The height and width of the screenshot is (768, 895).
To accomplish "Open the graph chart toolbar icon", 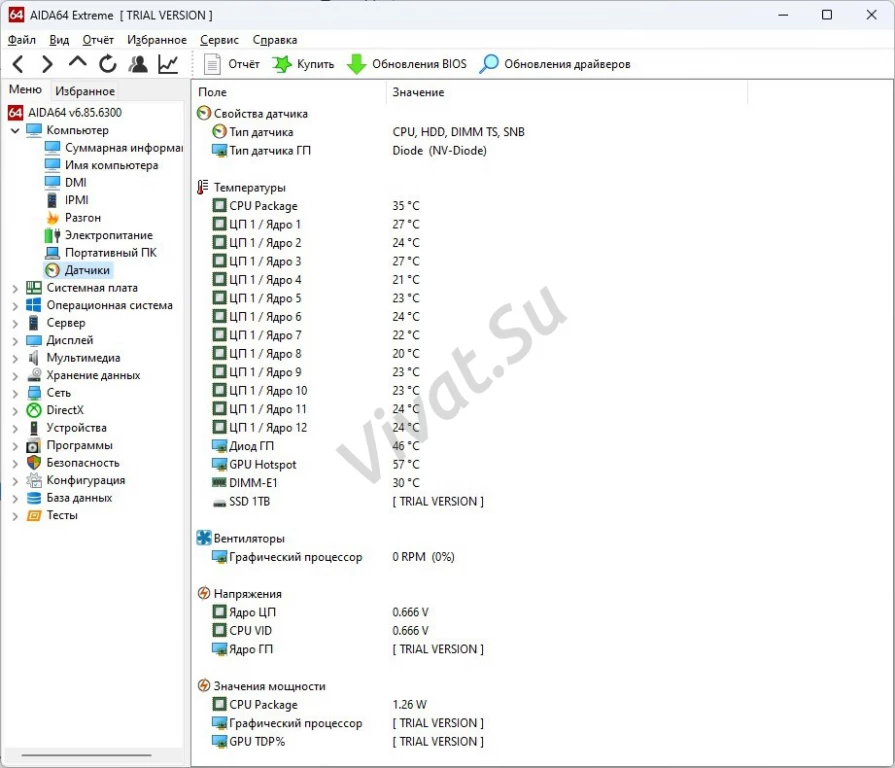I will [x=168, y=64].
